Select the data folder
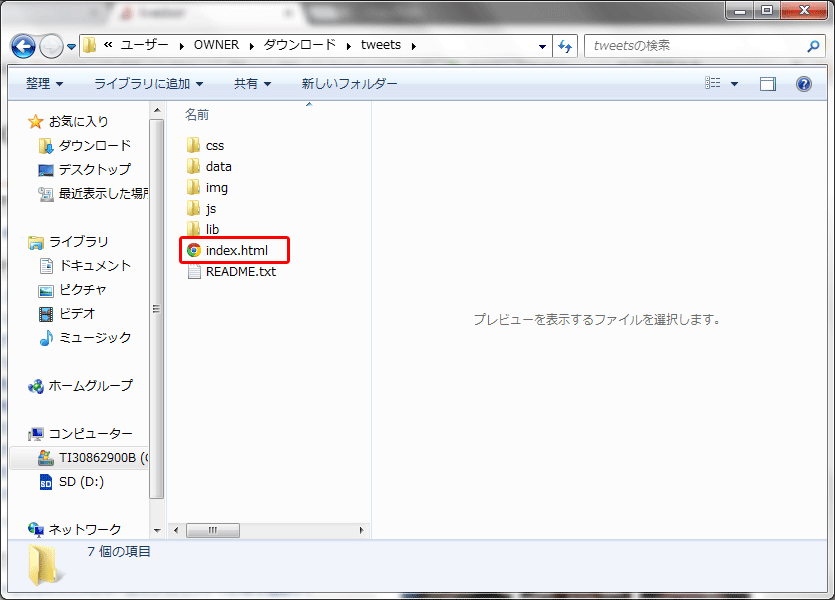 218,167
